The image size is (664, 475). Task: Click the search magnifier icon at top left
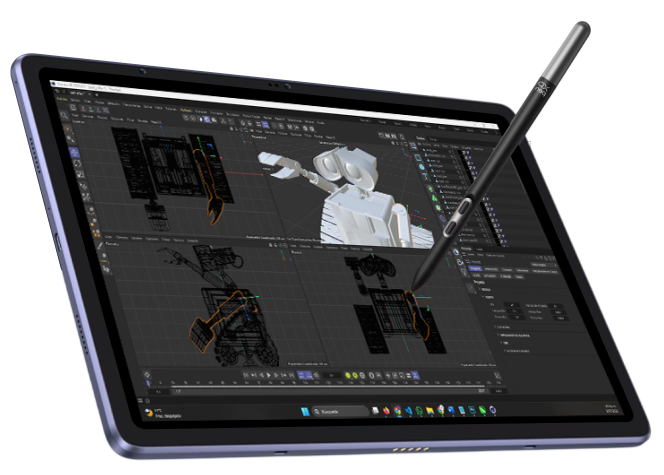point(66,114)
